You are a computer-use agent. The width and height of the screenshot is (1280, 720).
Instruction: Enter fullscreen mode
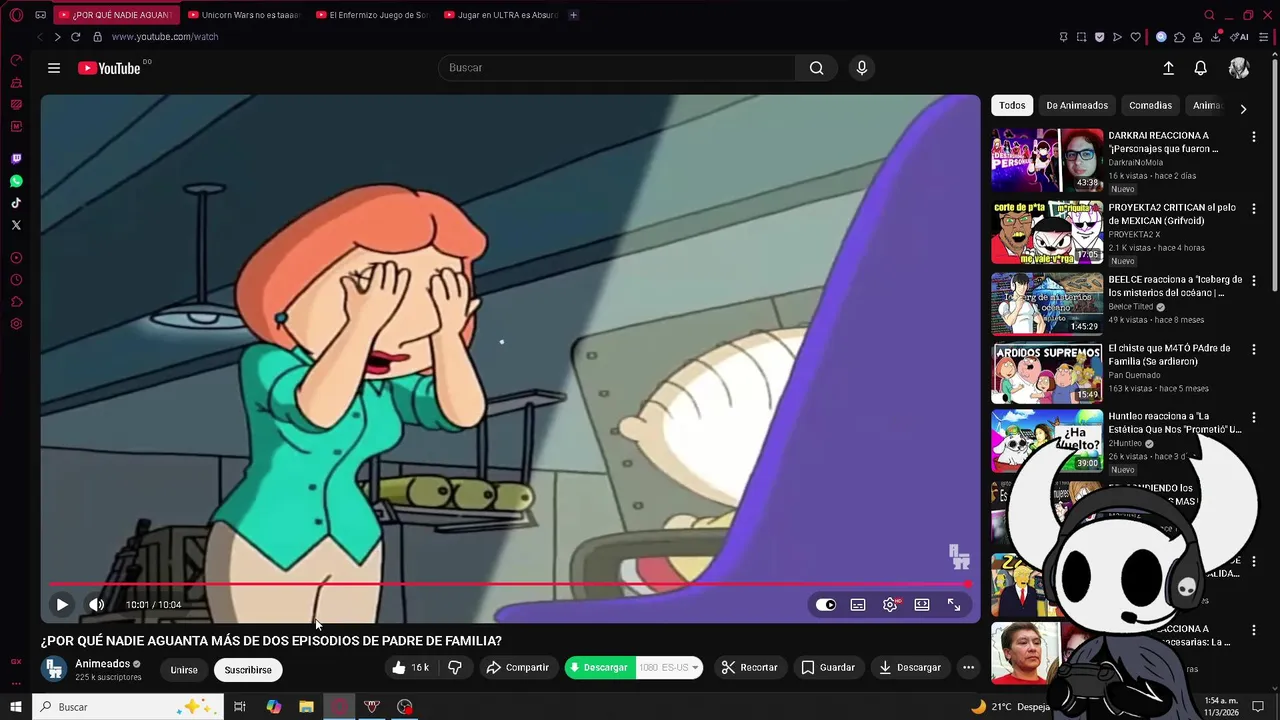tap(954, 605)
